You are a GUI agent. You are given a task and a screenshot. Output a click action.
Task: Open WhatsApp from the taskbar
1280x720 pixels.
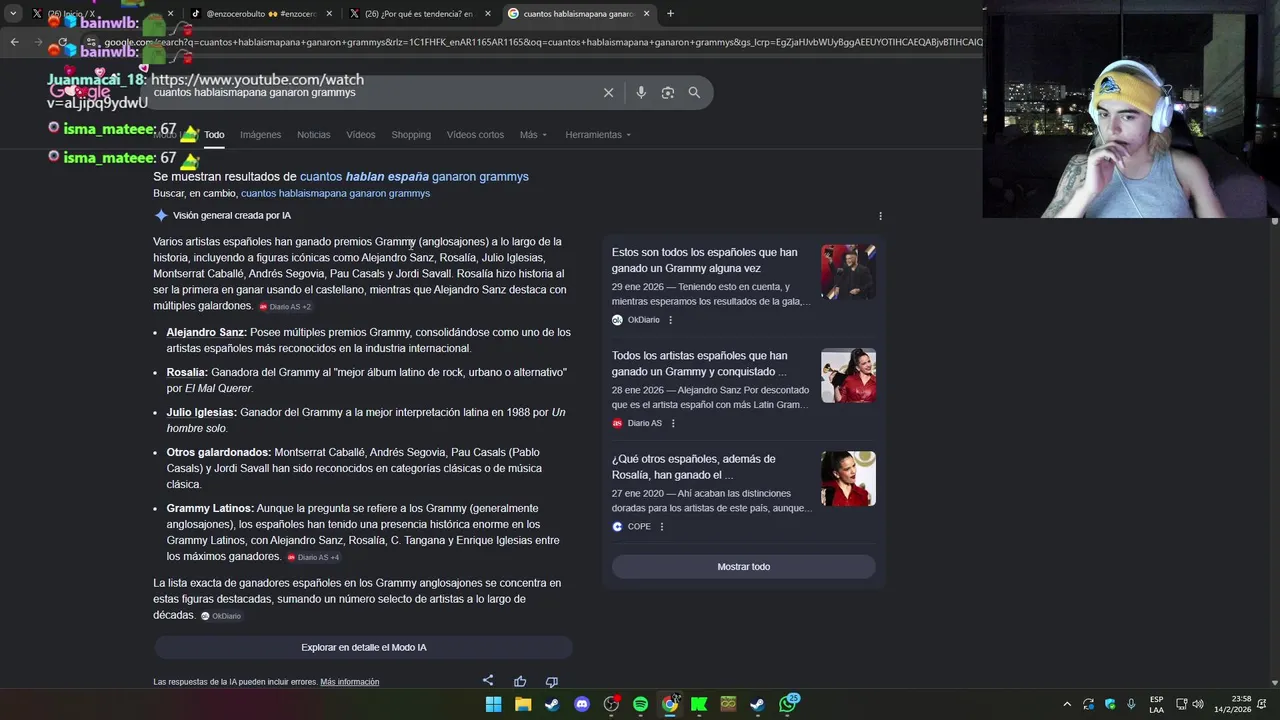788,704
